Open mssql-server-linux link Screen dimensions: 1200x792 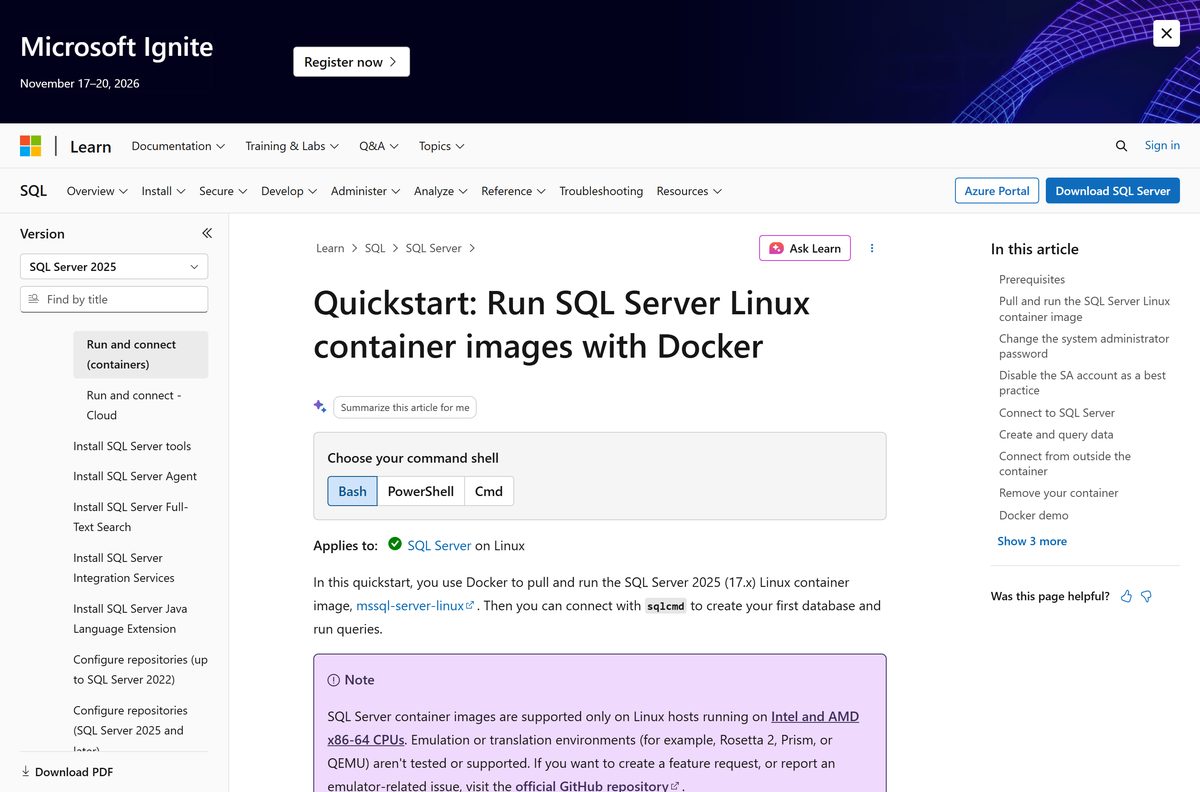[415, 605]
